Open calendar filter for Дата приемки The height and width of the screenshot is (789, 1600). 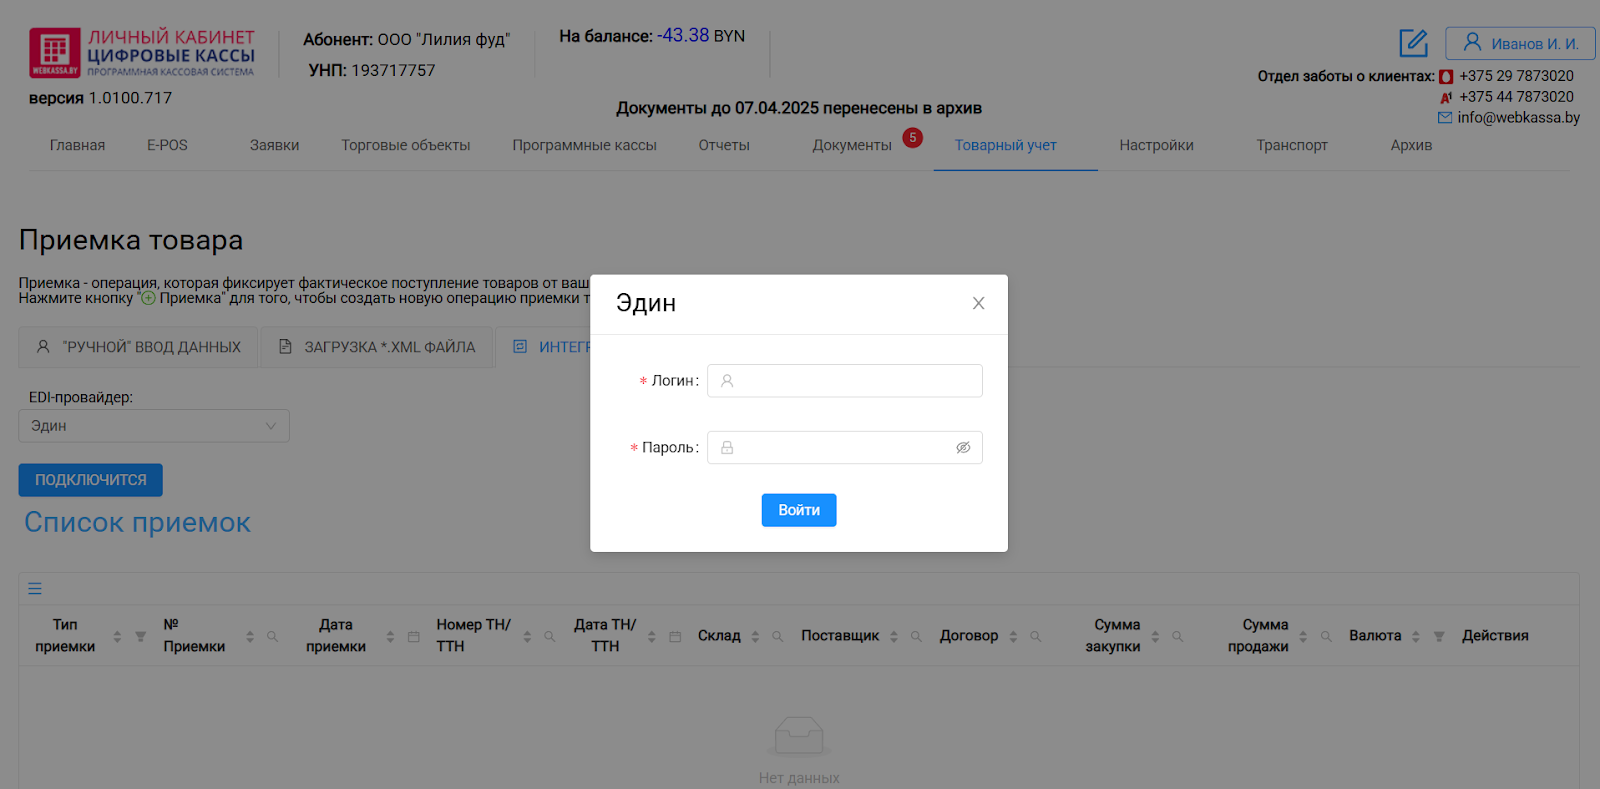tap(414, 636)
